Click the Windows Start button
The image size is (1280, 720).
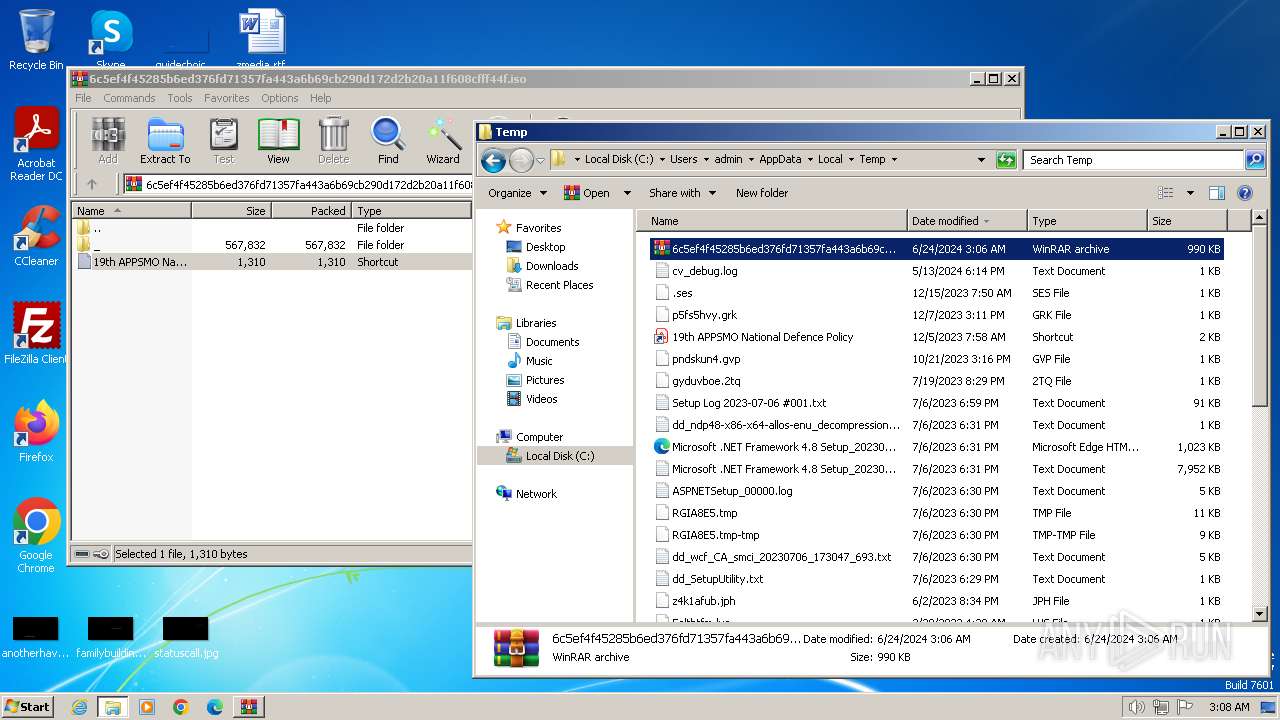point(27,707)
